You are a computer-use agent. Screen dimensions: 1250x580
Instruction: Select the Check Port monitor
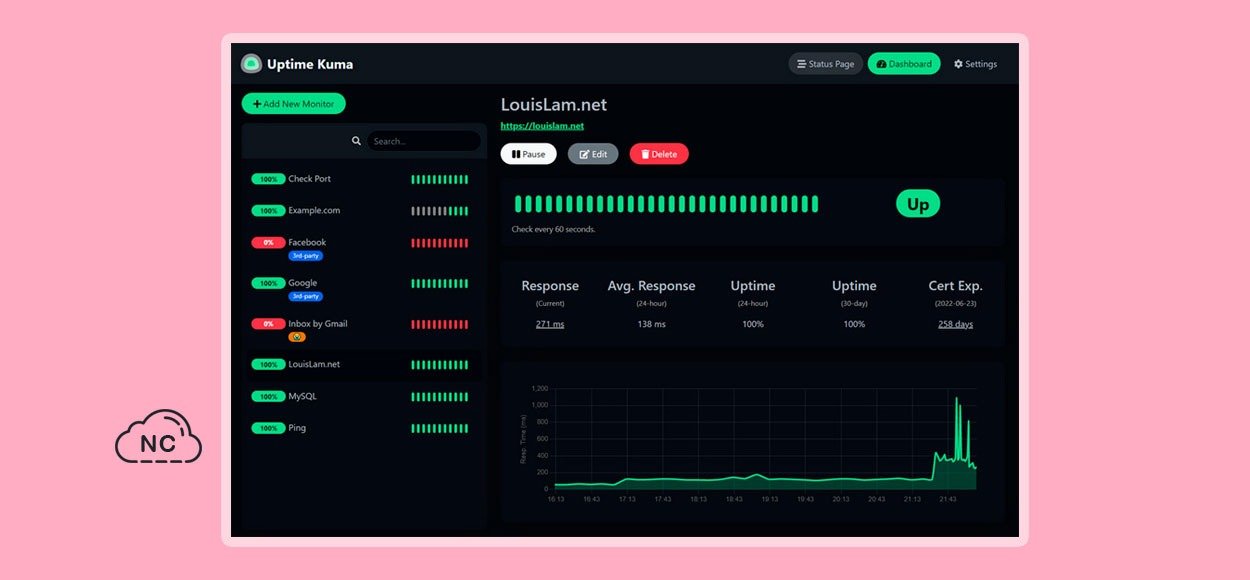click(363, 179)
